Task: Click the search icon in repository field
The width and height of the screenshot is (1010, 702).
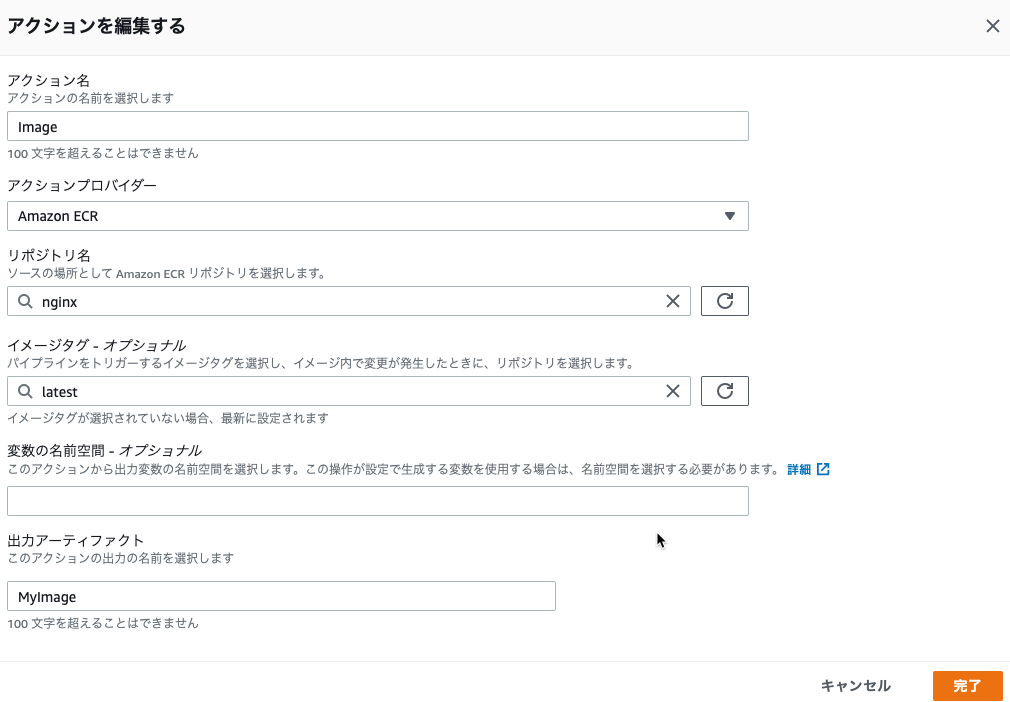Action: tap(24, 301)
